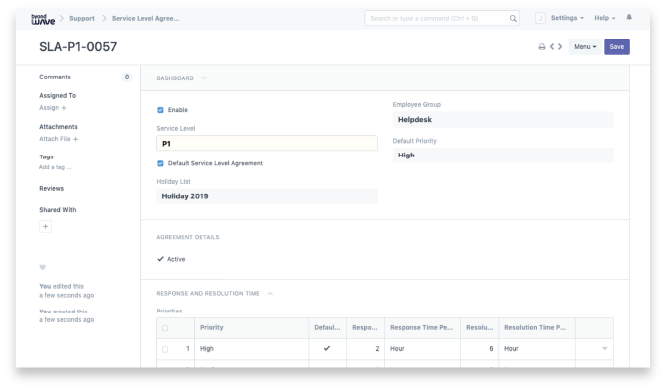666x390 pixels.
Task: Toggle the Enable checkbox
Action: coord(160,110)
